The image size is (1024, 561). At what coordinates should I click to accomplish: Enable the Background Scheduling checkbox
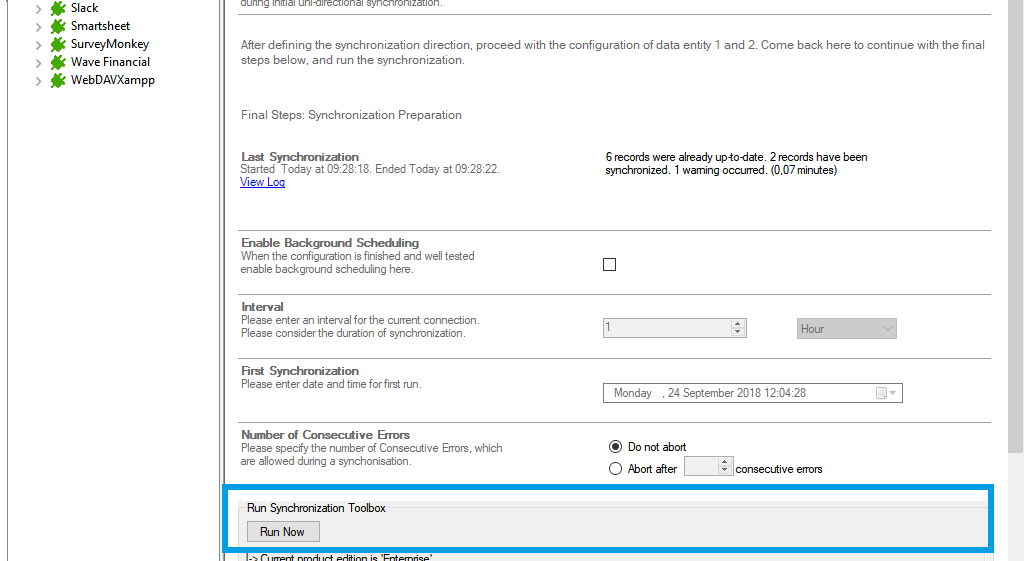coord(610,265)
